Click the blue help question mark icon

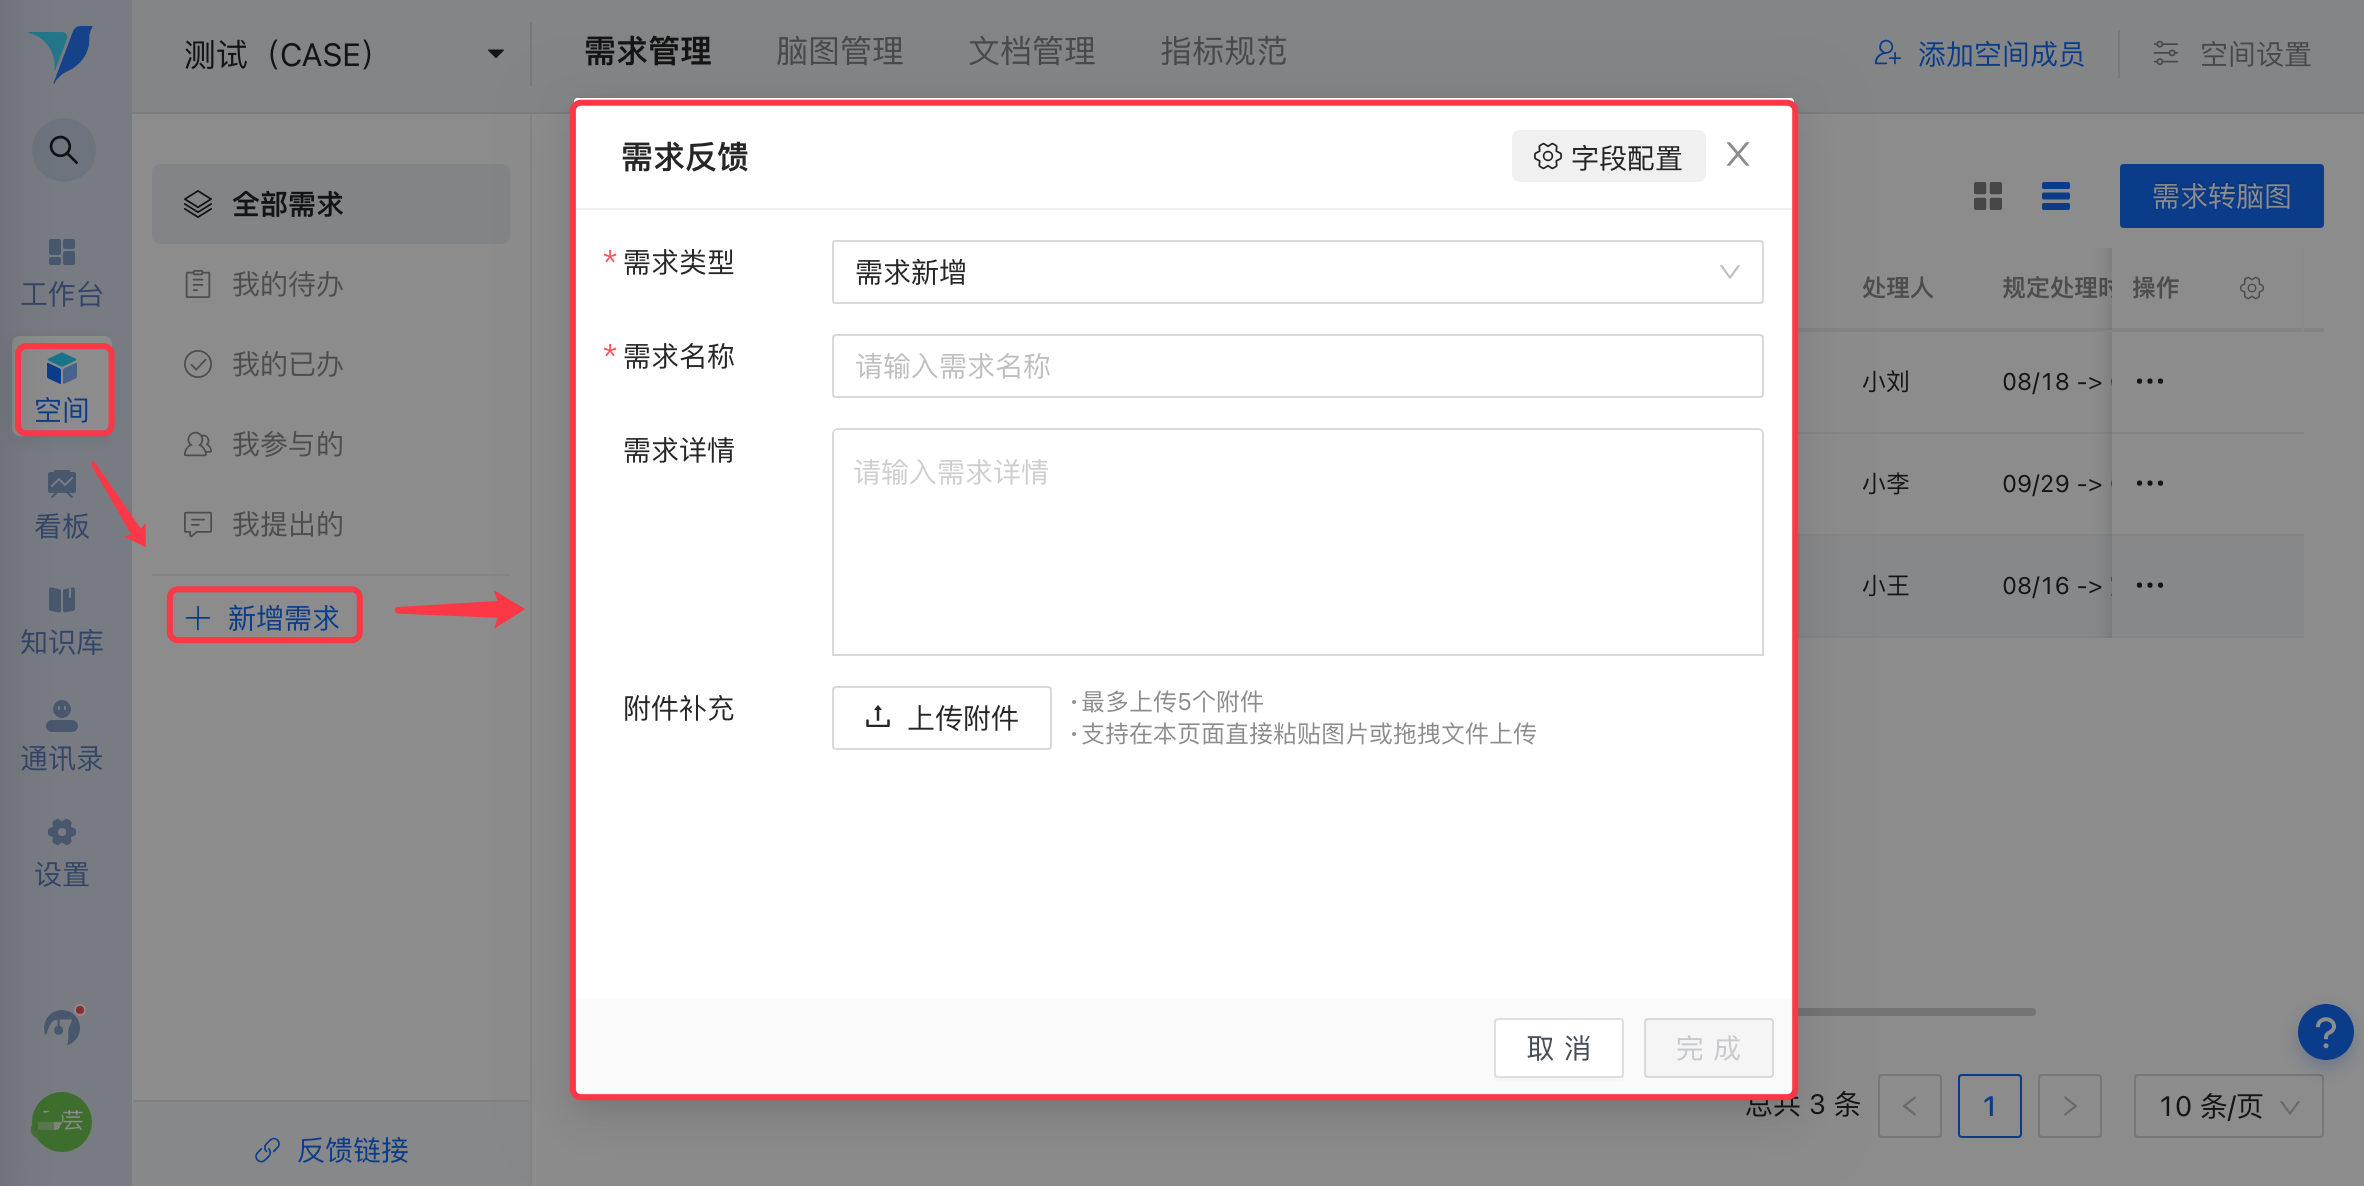point(2325,1031)
